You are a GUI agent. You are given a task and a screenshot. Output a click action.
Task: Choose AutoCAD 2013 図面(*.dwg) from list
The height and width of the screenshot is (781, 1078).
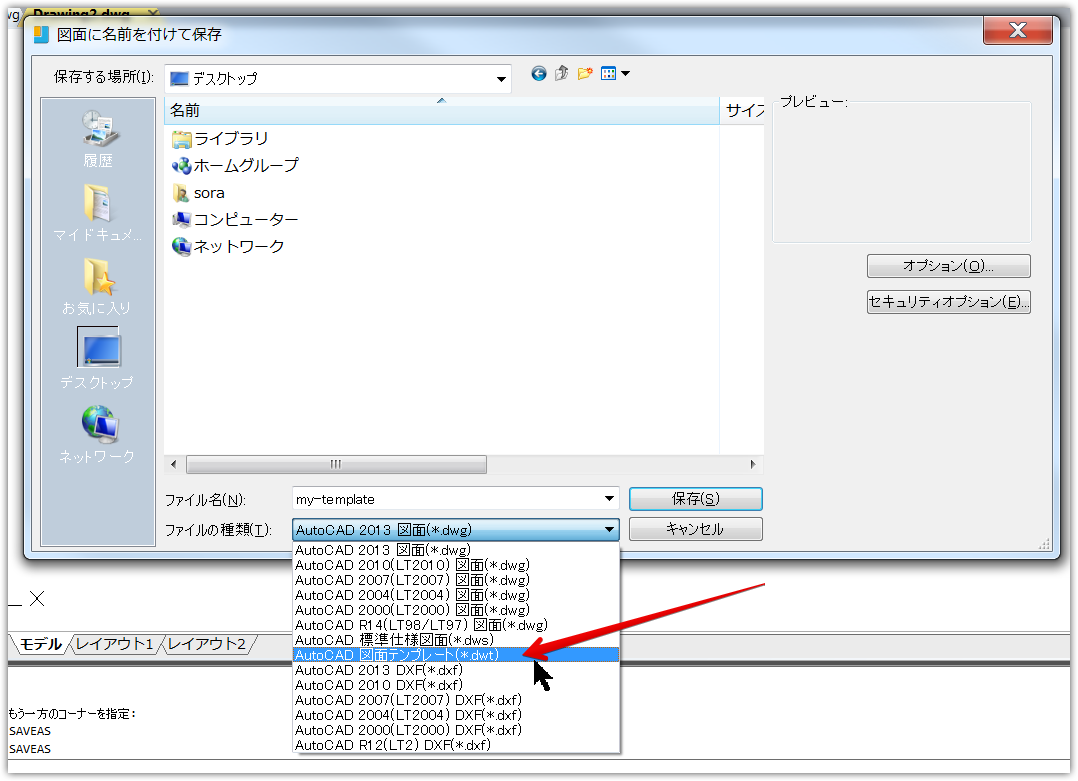[x=456, y=550]
